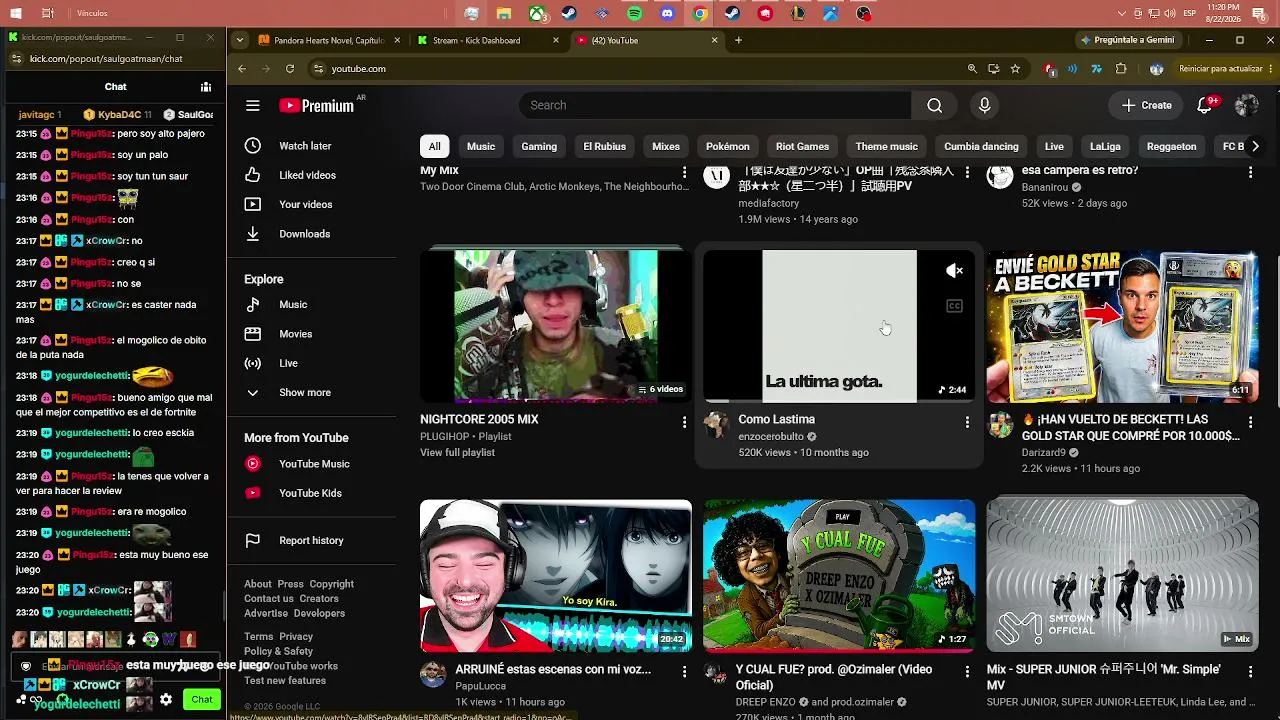This screenshot has width=1280, height=720.
Task: Open the Beckett gold star video thumbnail
Action: coord(1122,326)
